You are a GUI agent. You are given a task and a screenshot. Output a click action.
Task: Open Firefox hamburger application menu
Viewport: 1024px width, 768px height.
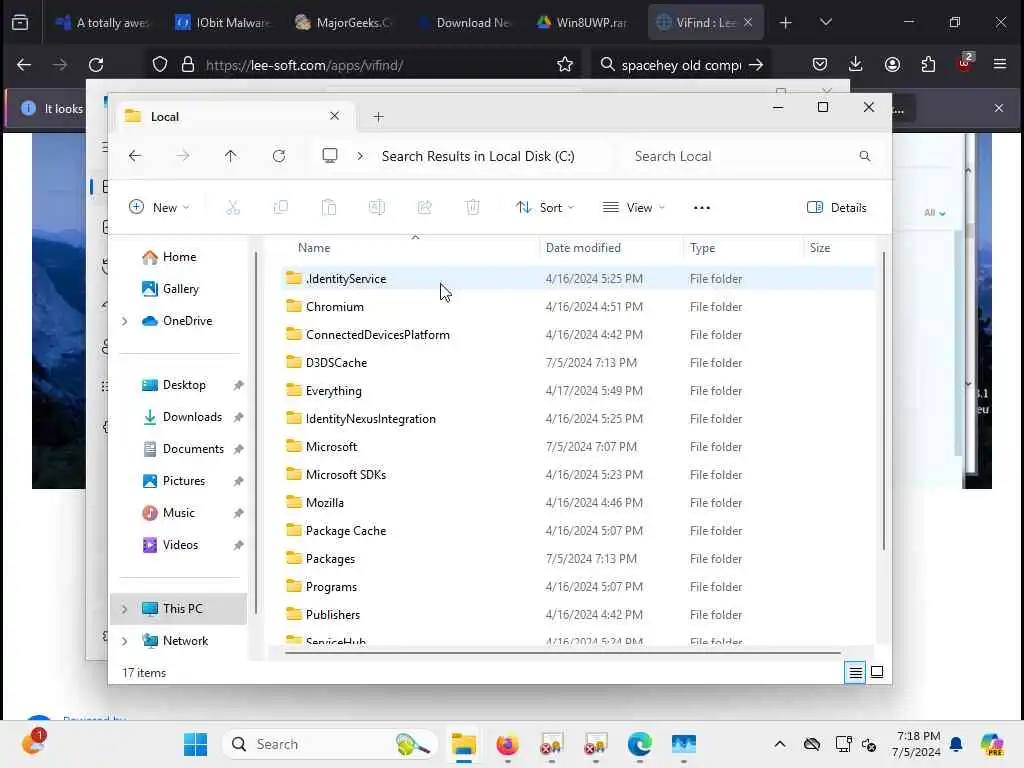(x=1000, y=64)
